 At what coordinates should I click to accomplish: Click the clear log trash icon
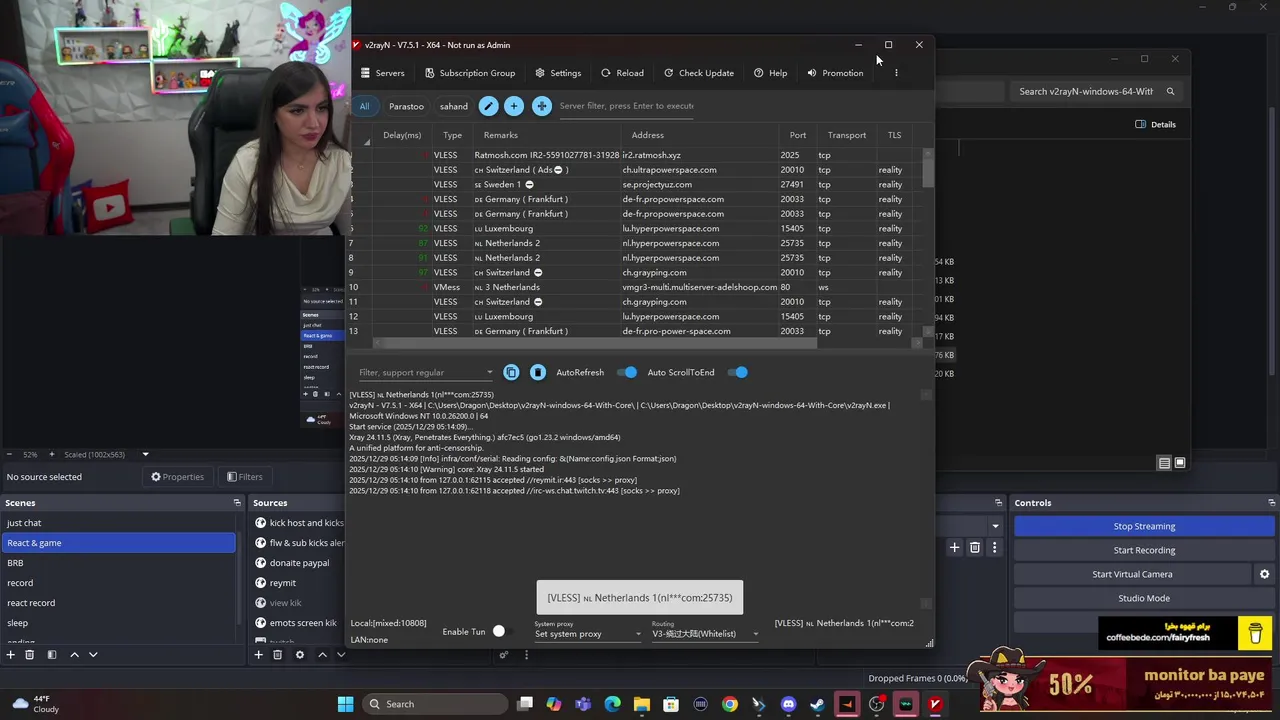[x=538, y=372]
